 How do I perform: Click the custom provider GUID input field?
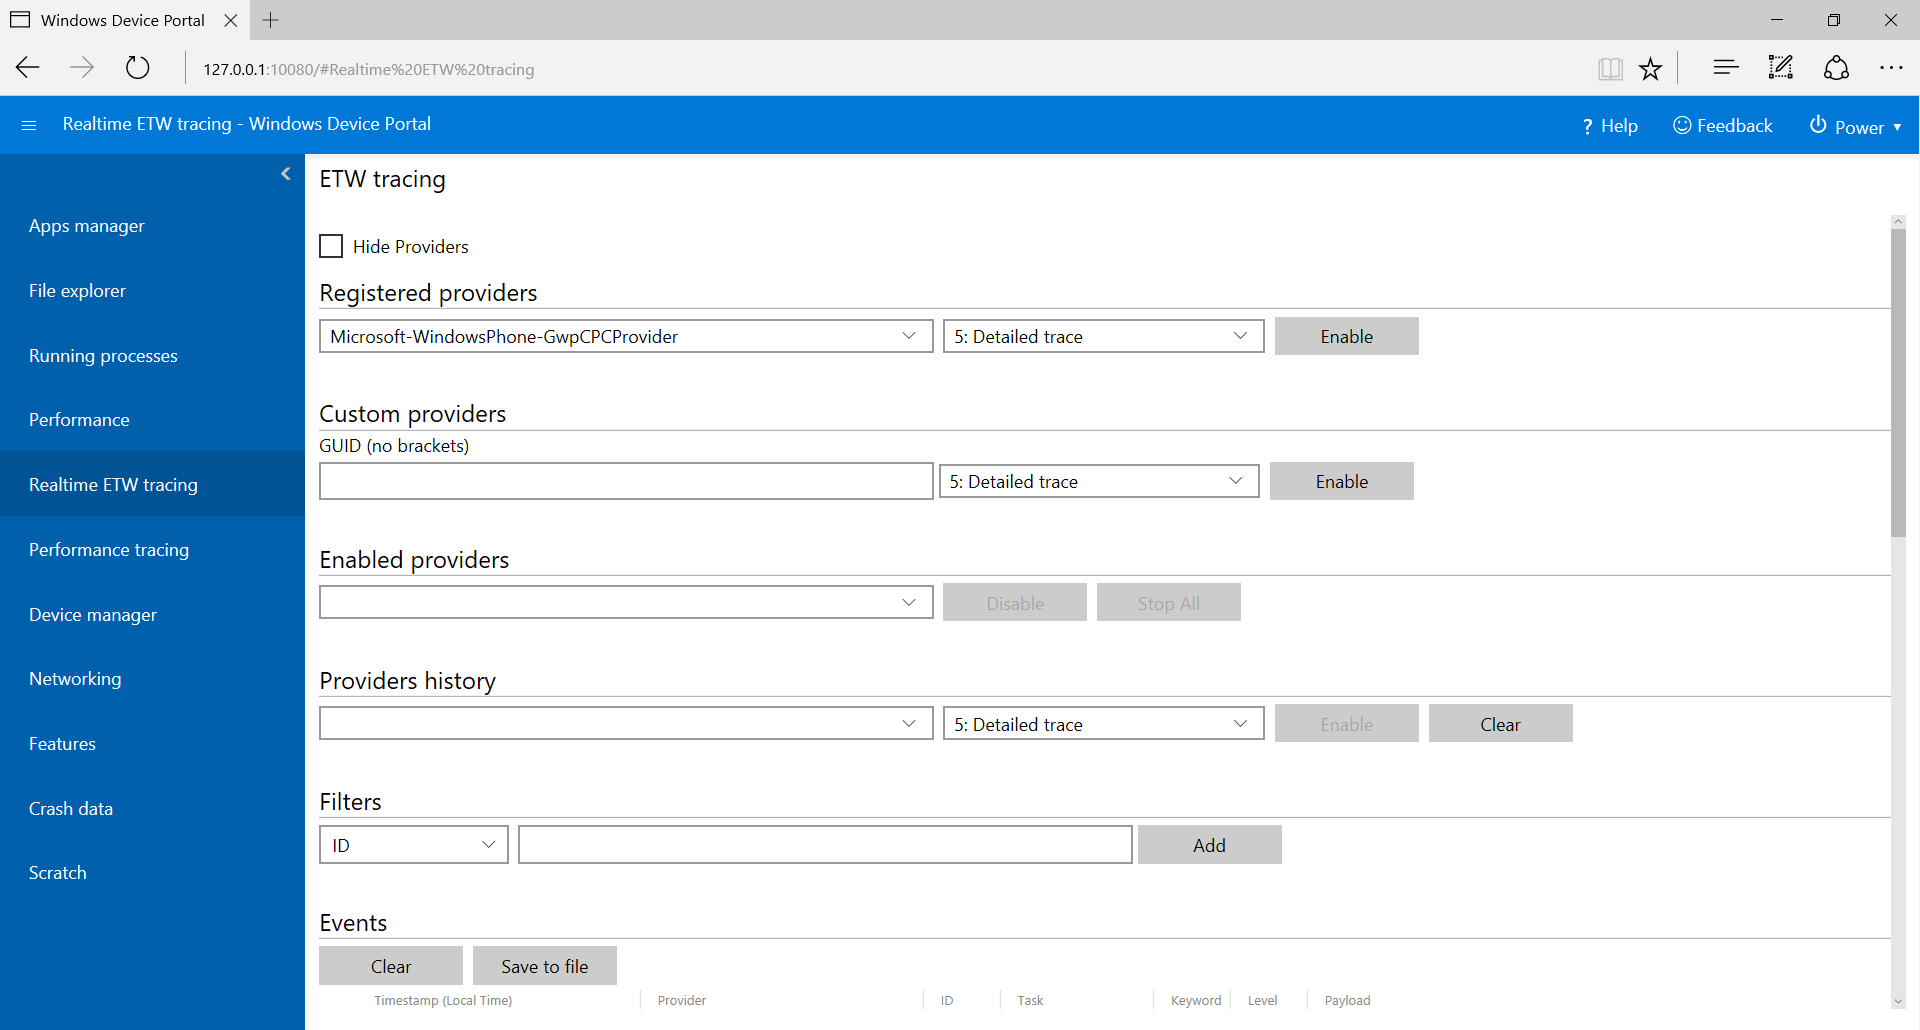(625, 481)
